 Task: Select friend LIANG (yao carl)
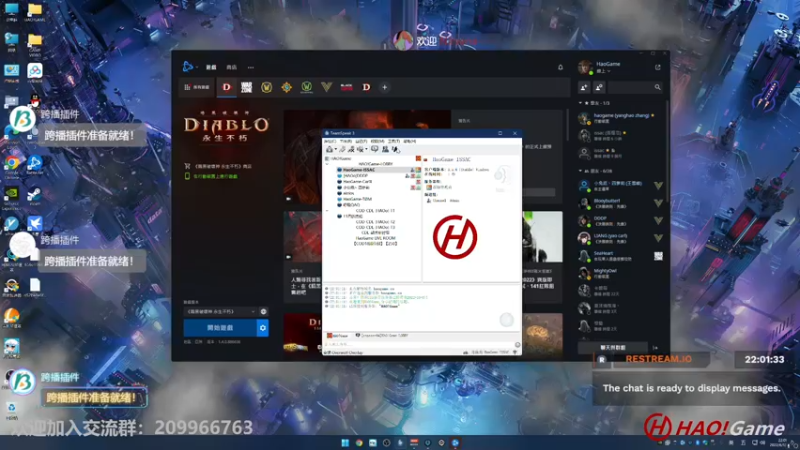point(620,238)
